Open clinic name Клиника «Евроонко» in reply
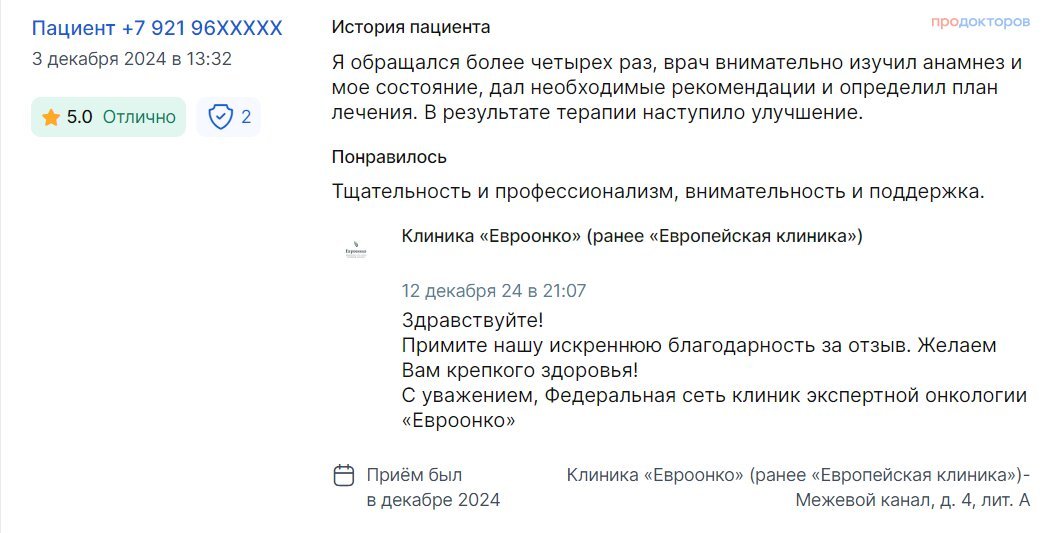Viewport: 1056px width, 533px height. click(x=631, y=236)
